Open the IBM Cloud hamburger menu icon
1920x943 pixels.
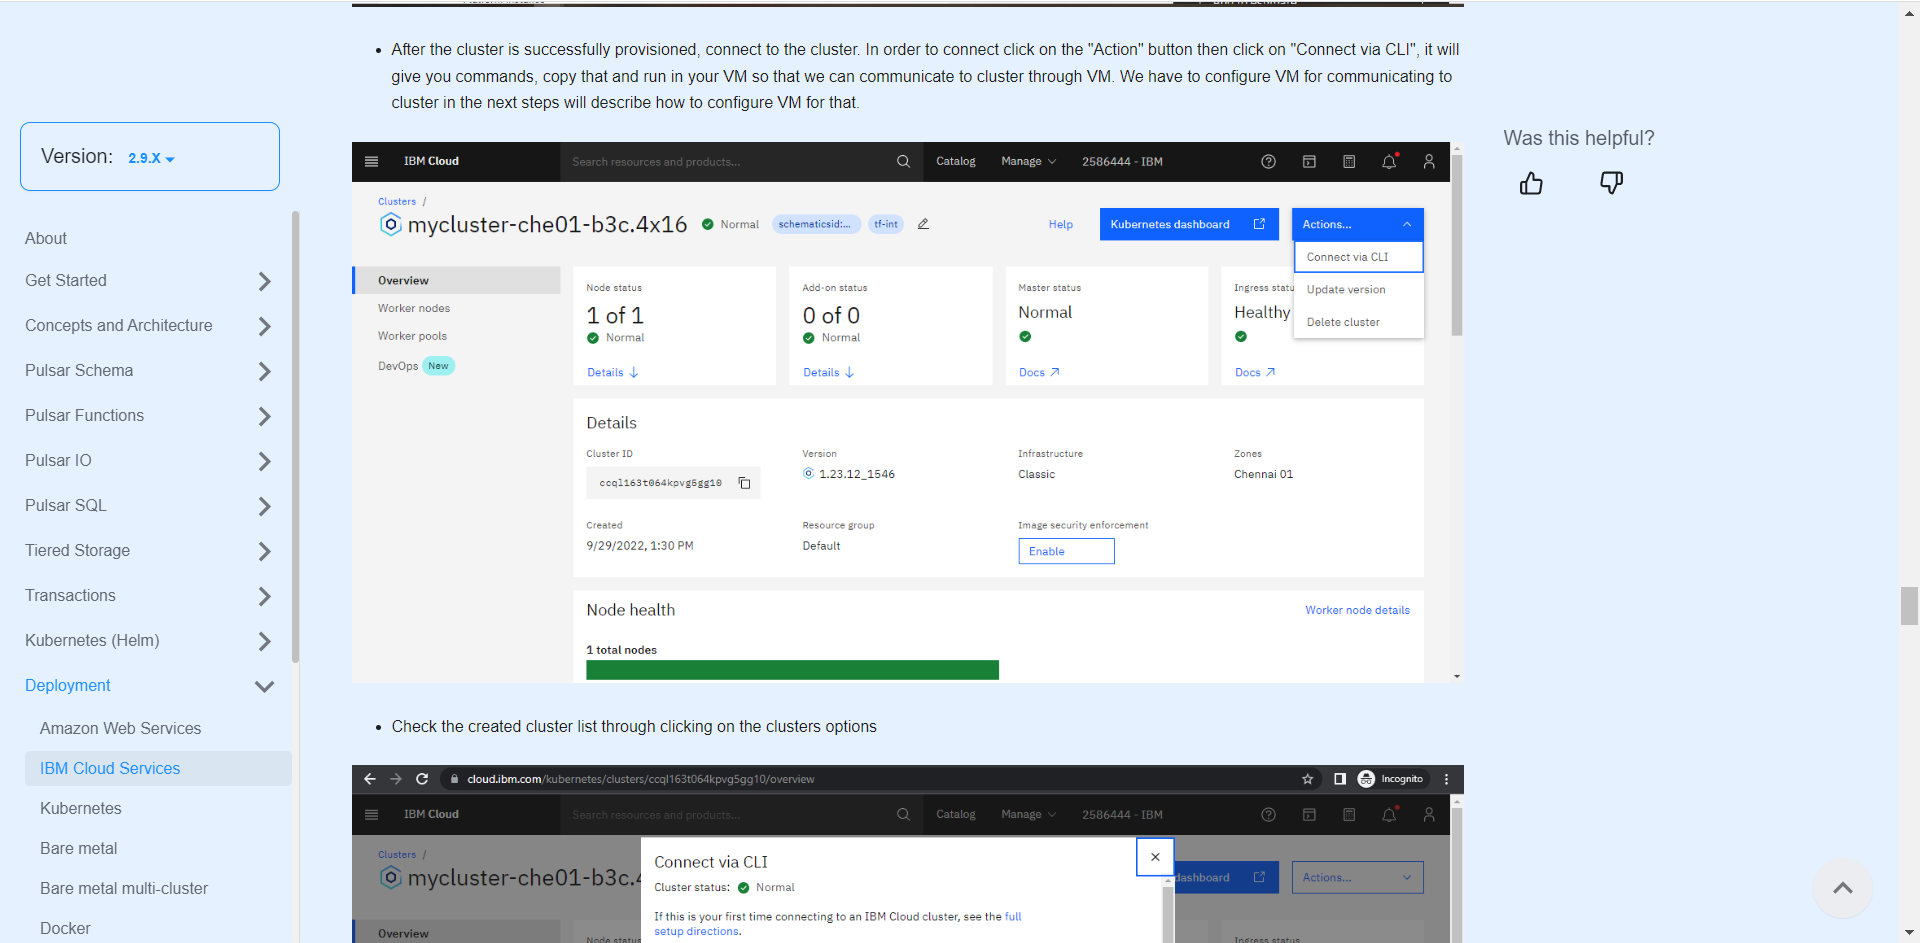coord(372,161)
